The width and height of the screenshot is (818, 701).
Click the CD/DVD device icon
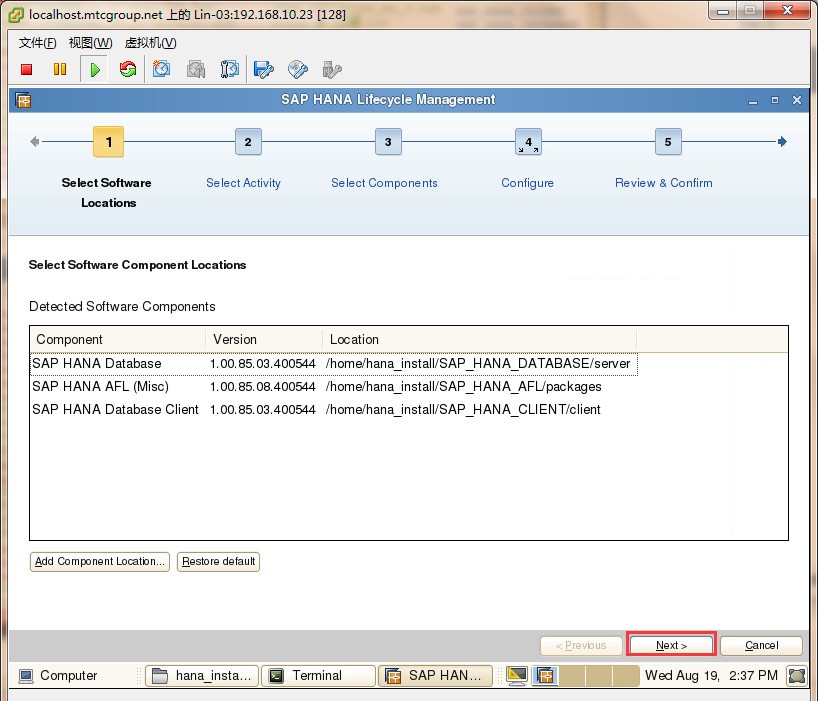[x=297, y=69]
